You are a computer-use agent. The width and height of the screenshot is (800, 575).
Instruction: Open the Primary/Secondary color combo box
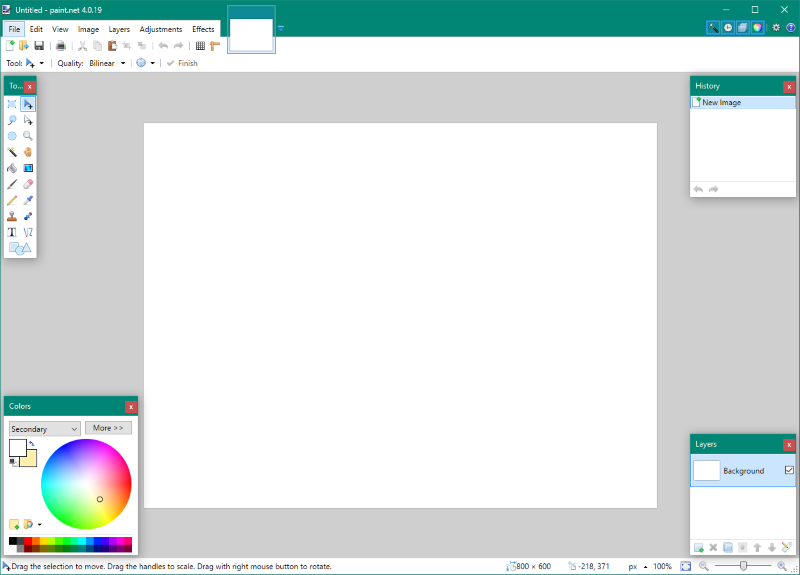coord(44,429)
